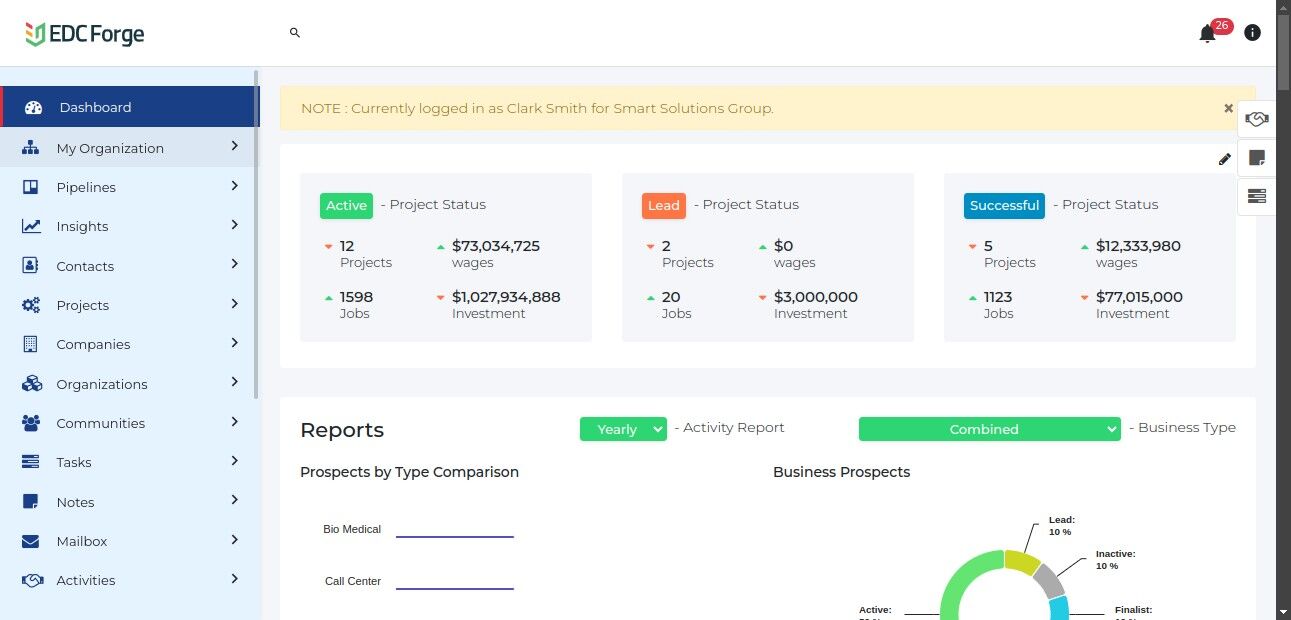Open the My Organization menu item

tap(130, 147)
